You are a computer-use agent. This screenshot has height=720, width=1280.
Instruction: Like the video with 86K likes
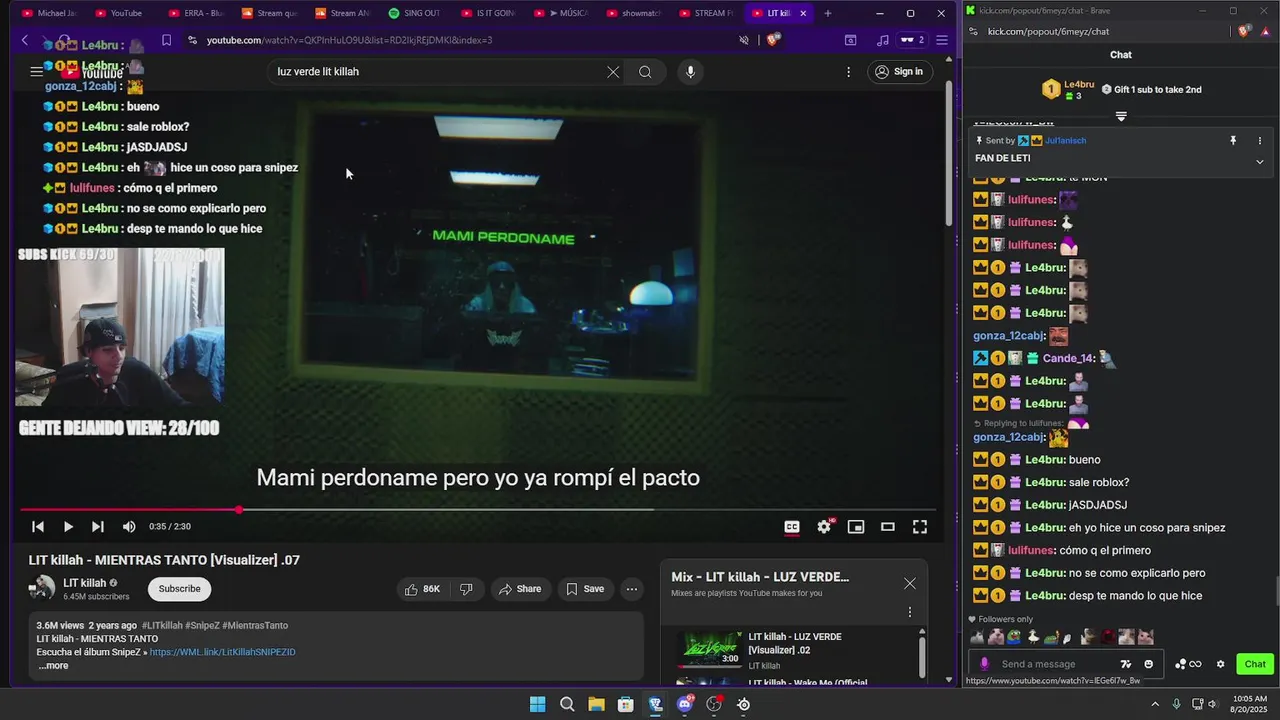(422, 589)
